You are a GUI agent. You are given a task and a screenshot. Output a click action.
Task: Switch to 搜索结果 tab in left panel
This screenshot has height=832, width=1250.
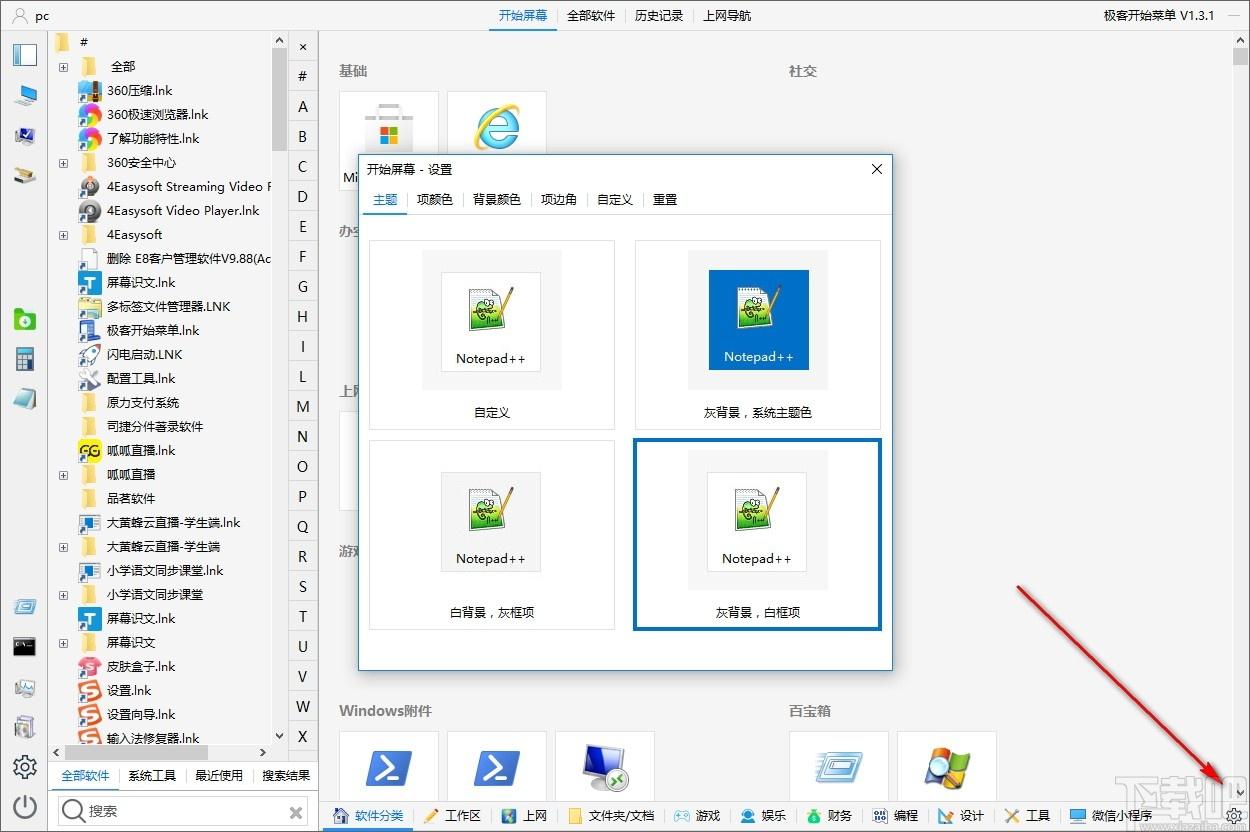click(286, 775)
